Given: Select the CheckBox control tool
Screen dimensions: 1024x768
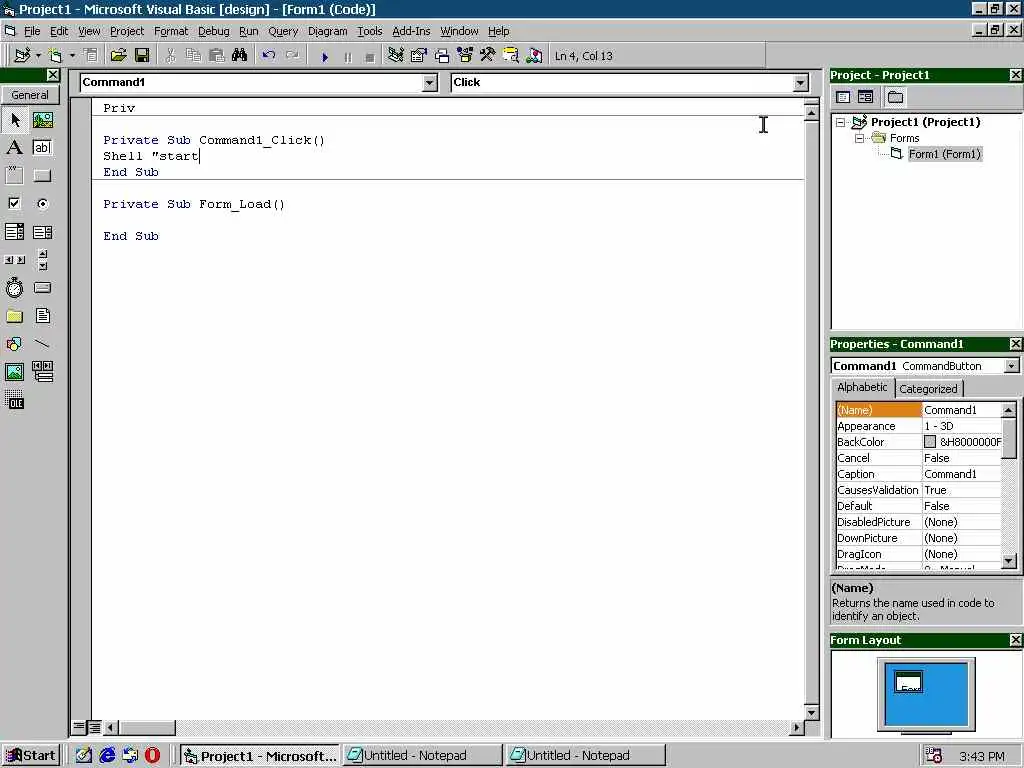Looking at the screenshot, I should [14, 203].
